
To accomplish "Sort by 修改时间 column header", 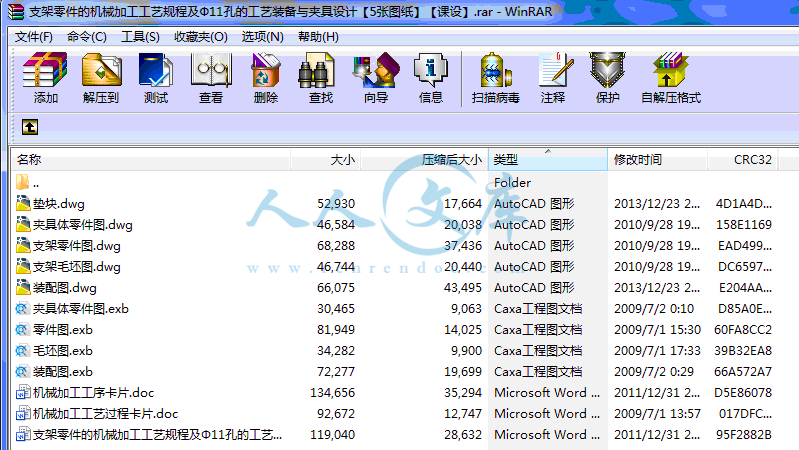I will tap(657, 160).
